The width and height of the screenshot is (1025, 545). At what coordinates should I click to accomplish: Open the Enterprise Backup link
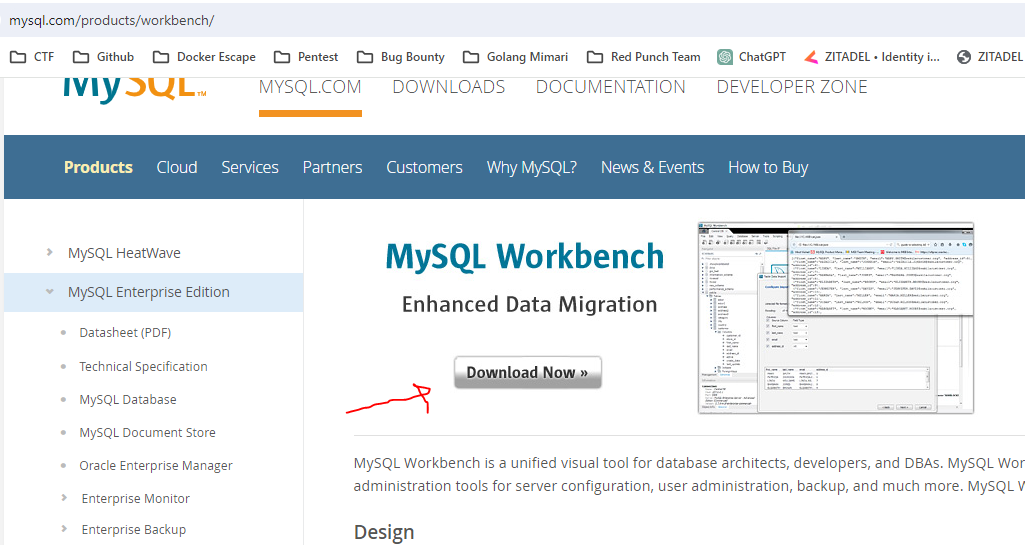(133, 529)
